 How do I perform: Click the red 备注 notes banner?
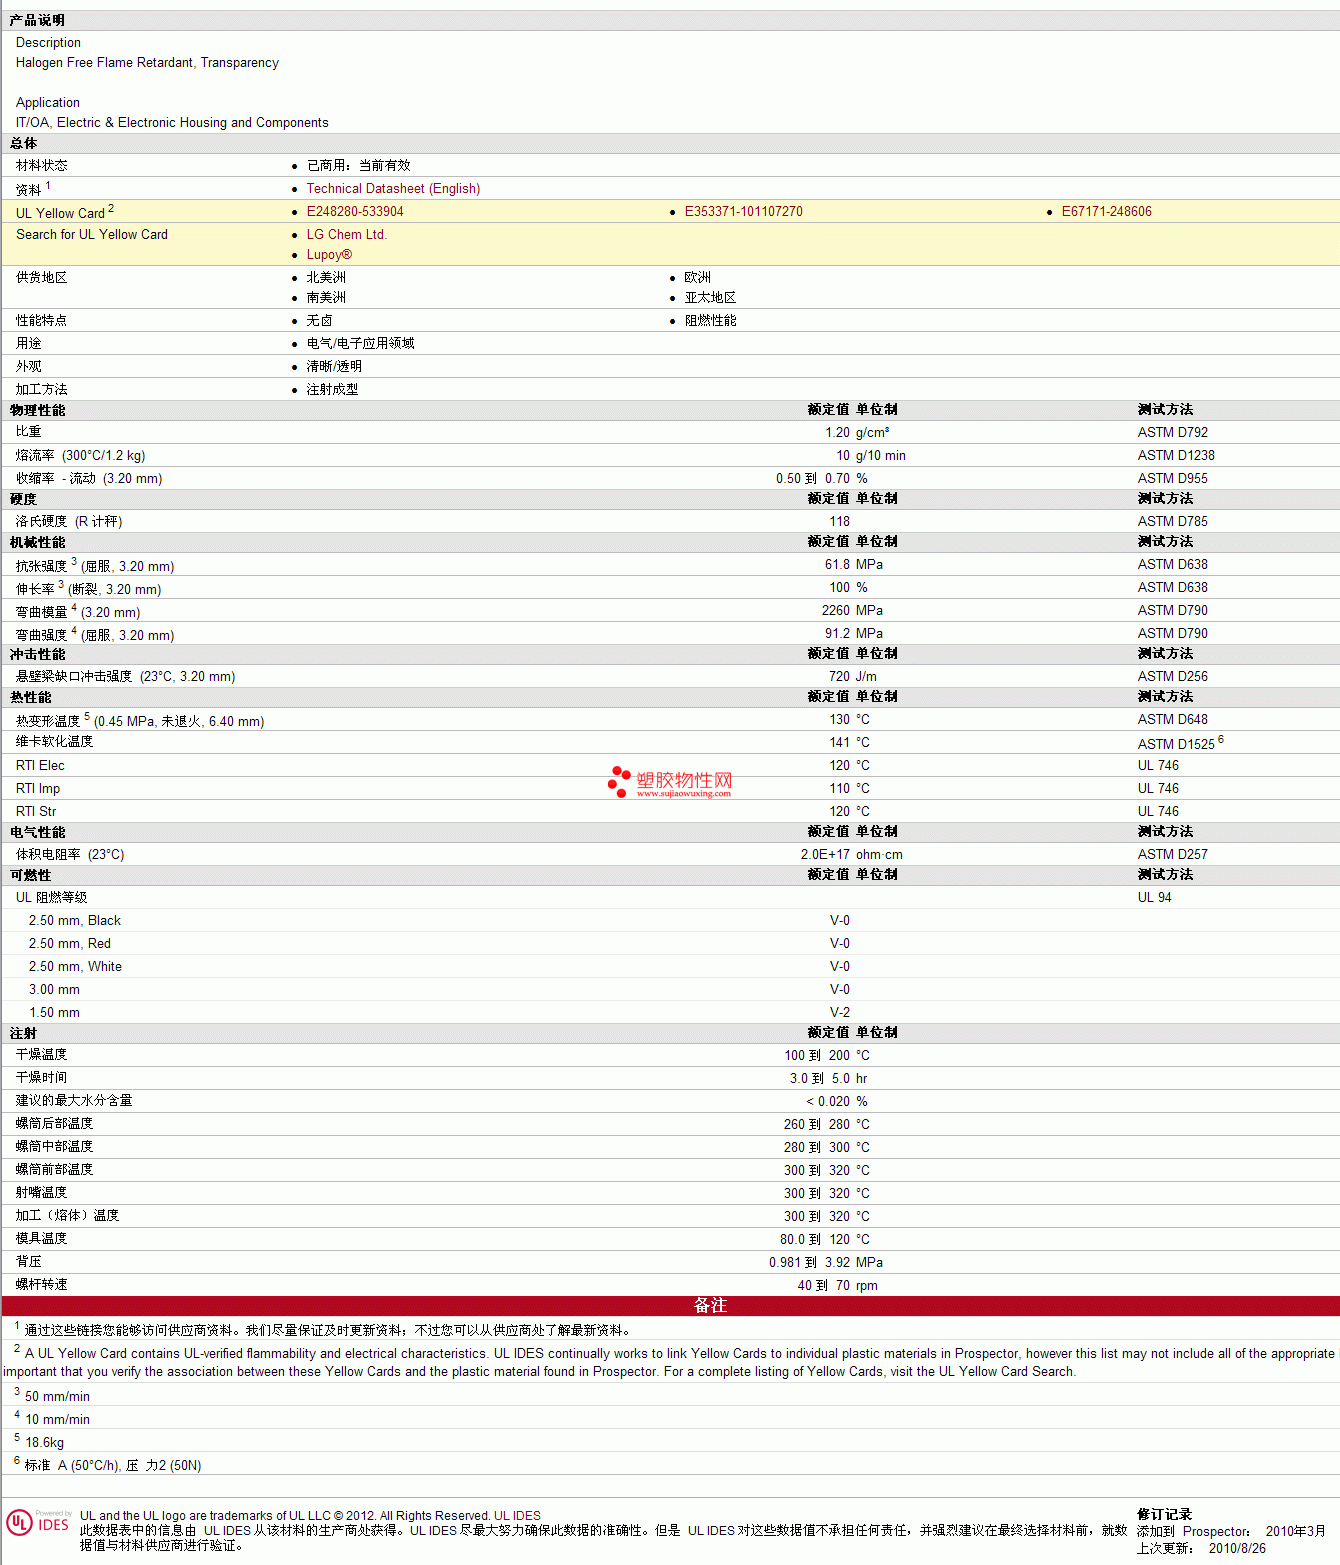tap(670, 1305)
